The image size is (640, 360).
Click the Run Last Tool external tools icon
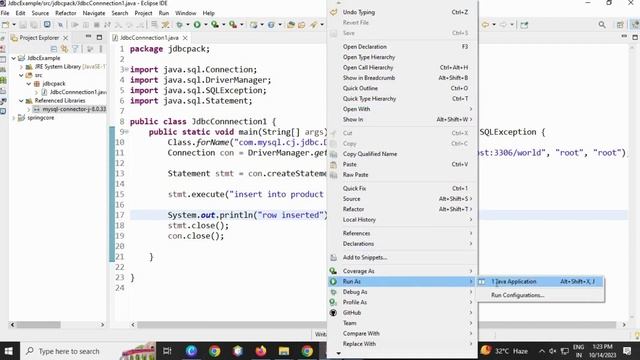[233, 25]
